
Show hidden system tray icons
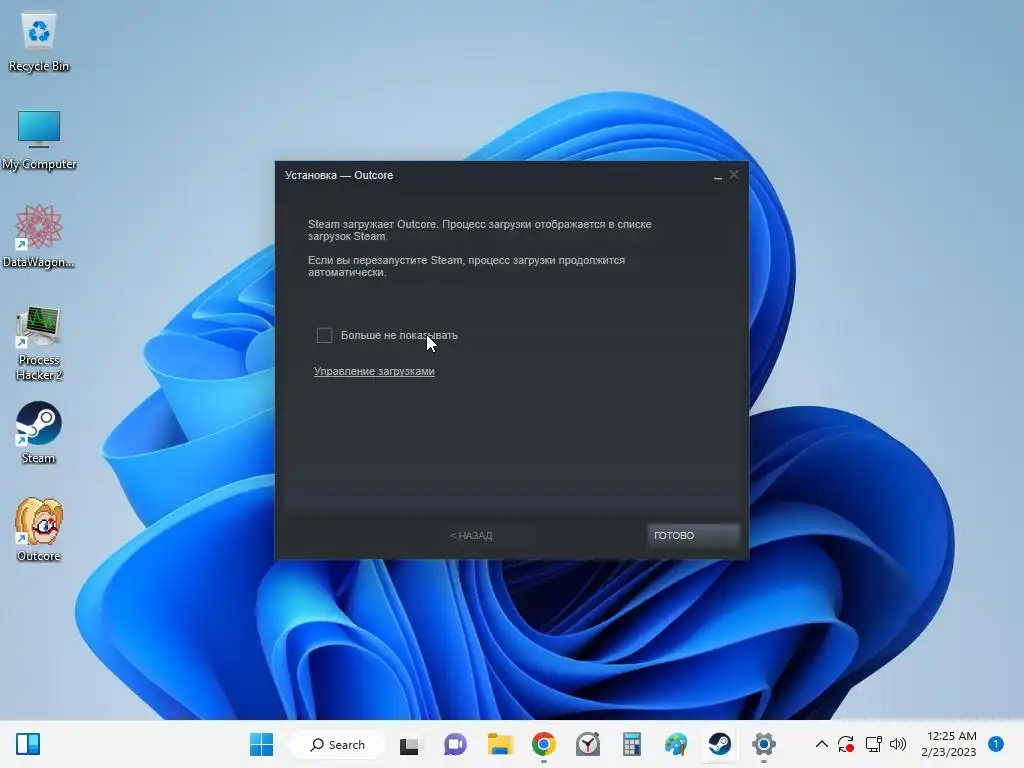coord(822,744)
